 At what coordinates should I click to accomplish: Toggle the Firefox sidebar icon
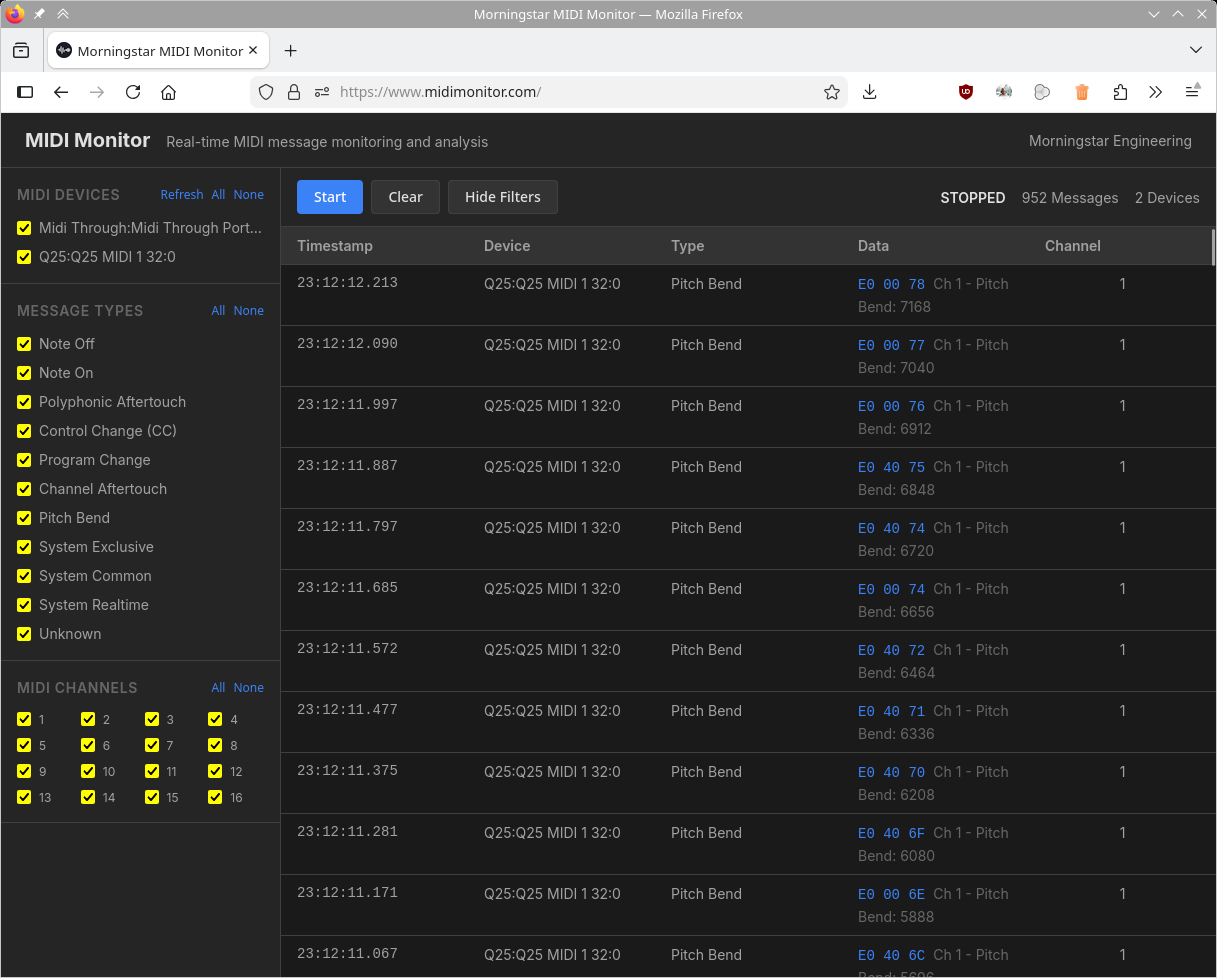(x=25, y=92)
